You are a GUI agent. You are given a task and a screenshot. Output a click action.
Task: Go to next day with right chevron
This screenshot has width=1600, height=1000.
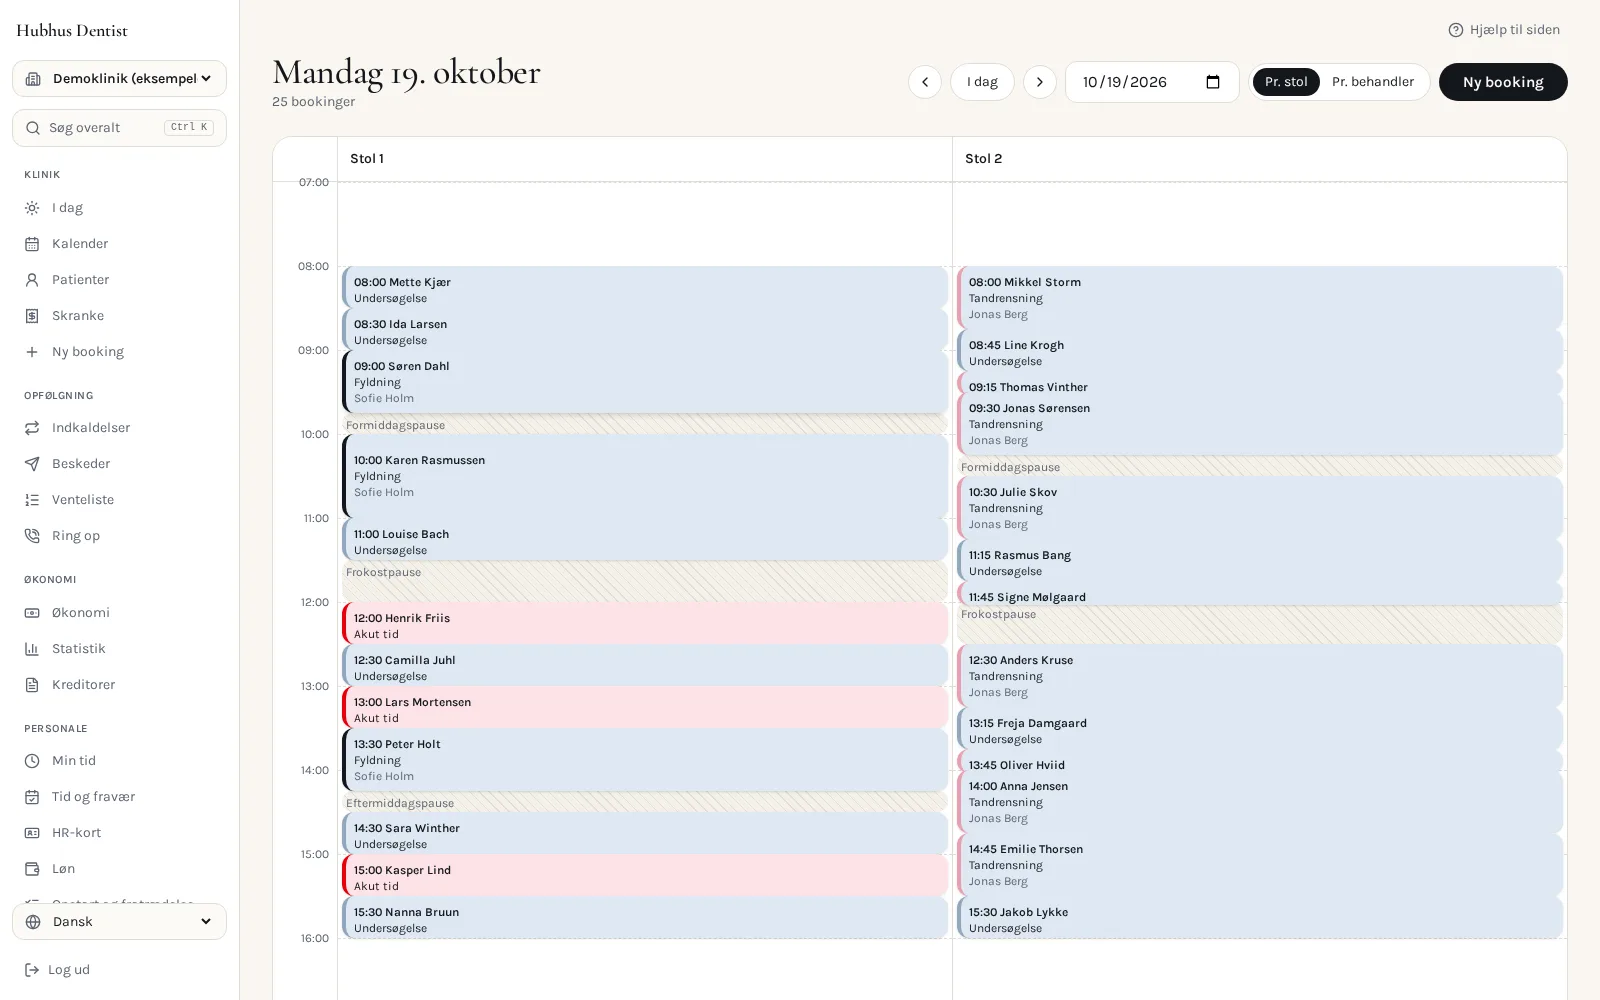pos(1040,82)
